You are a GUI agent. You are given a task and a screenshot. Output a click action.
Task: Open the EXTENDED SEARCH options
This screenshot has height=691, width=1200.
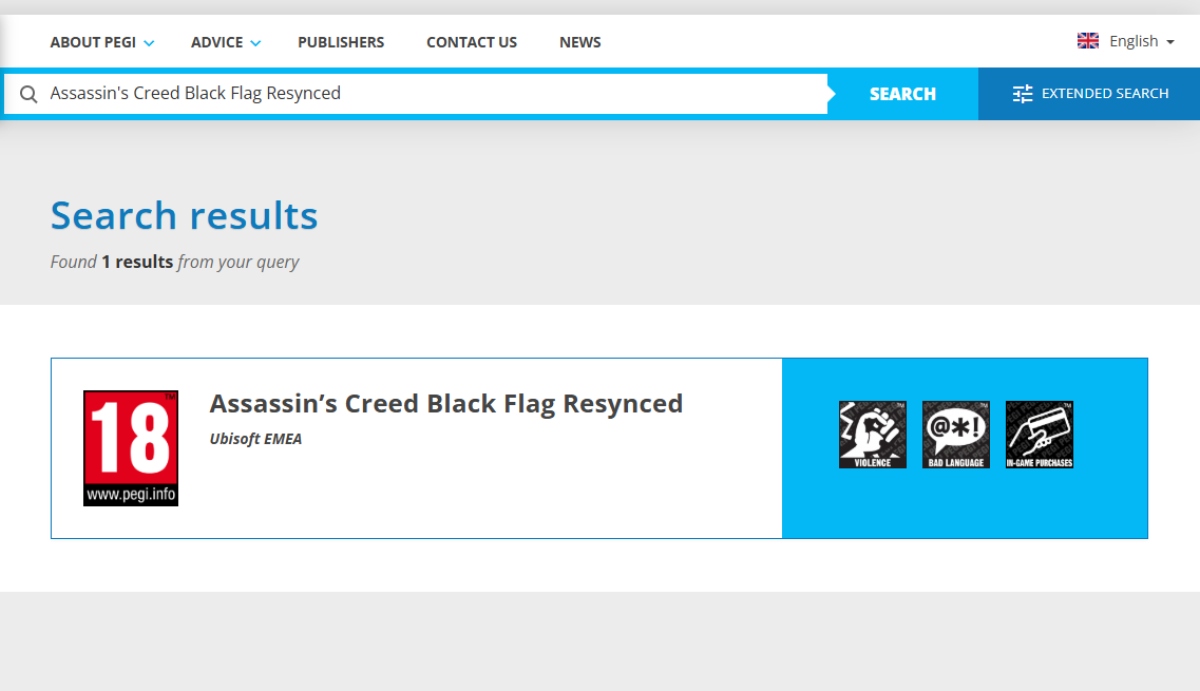tap(1104, 94)
